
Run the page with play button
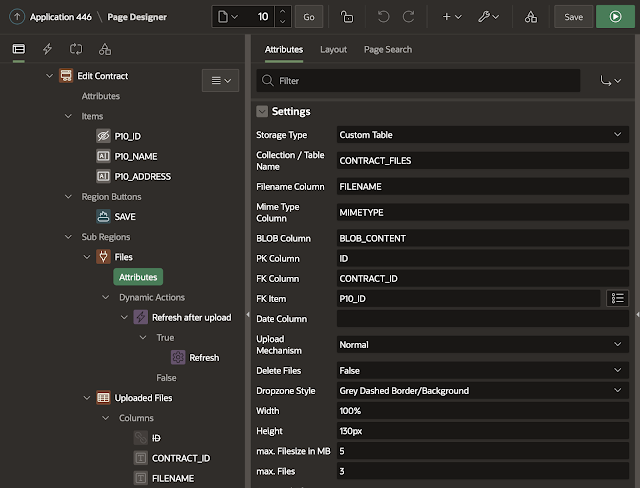615,17
